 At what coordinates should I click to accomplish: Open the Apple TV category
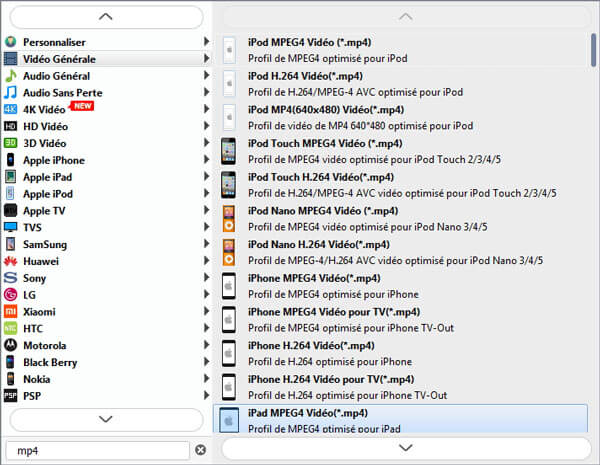coord(107,210)
